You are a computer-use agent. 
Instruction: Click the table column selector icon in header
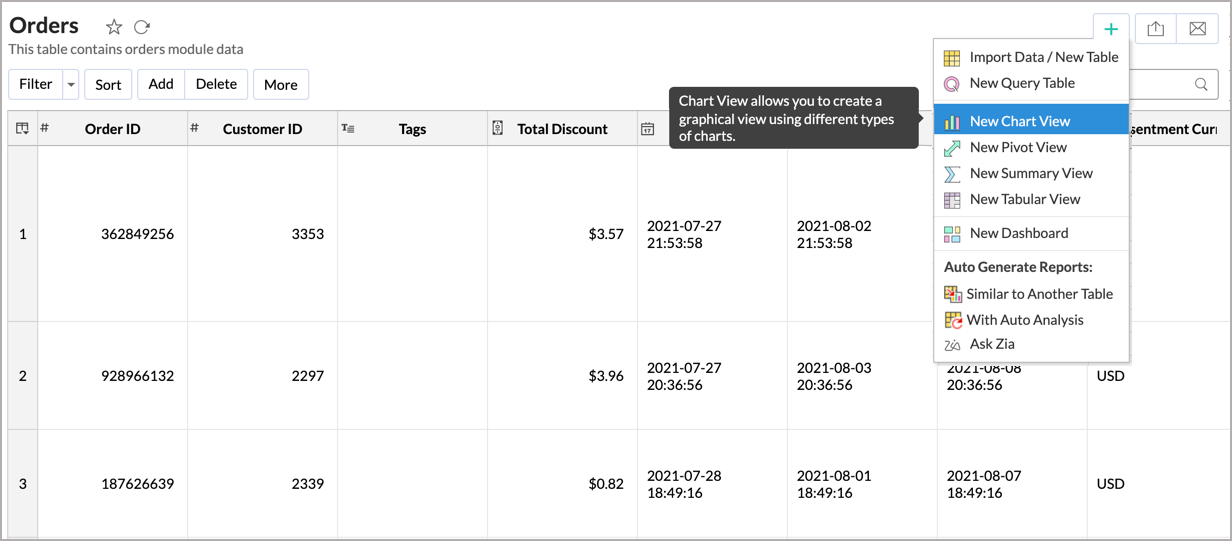[x=22, y=128]
